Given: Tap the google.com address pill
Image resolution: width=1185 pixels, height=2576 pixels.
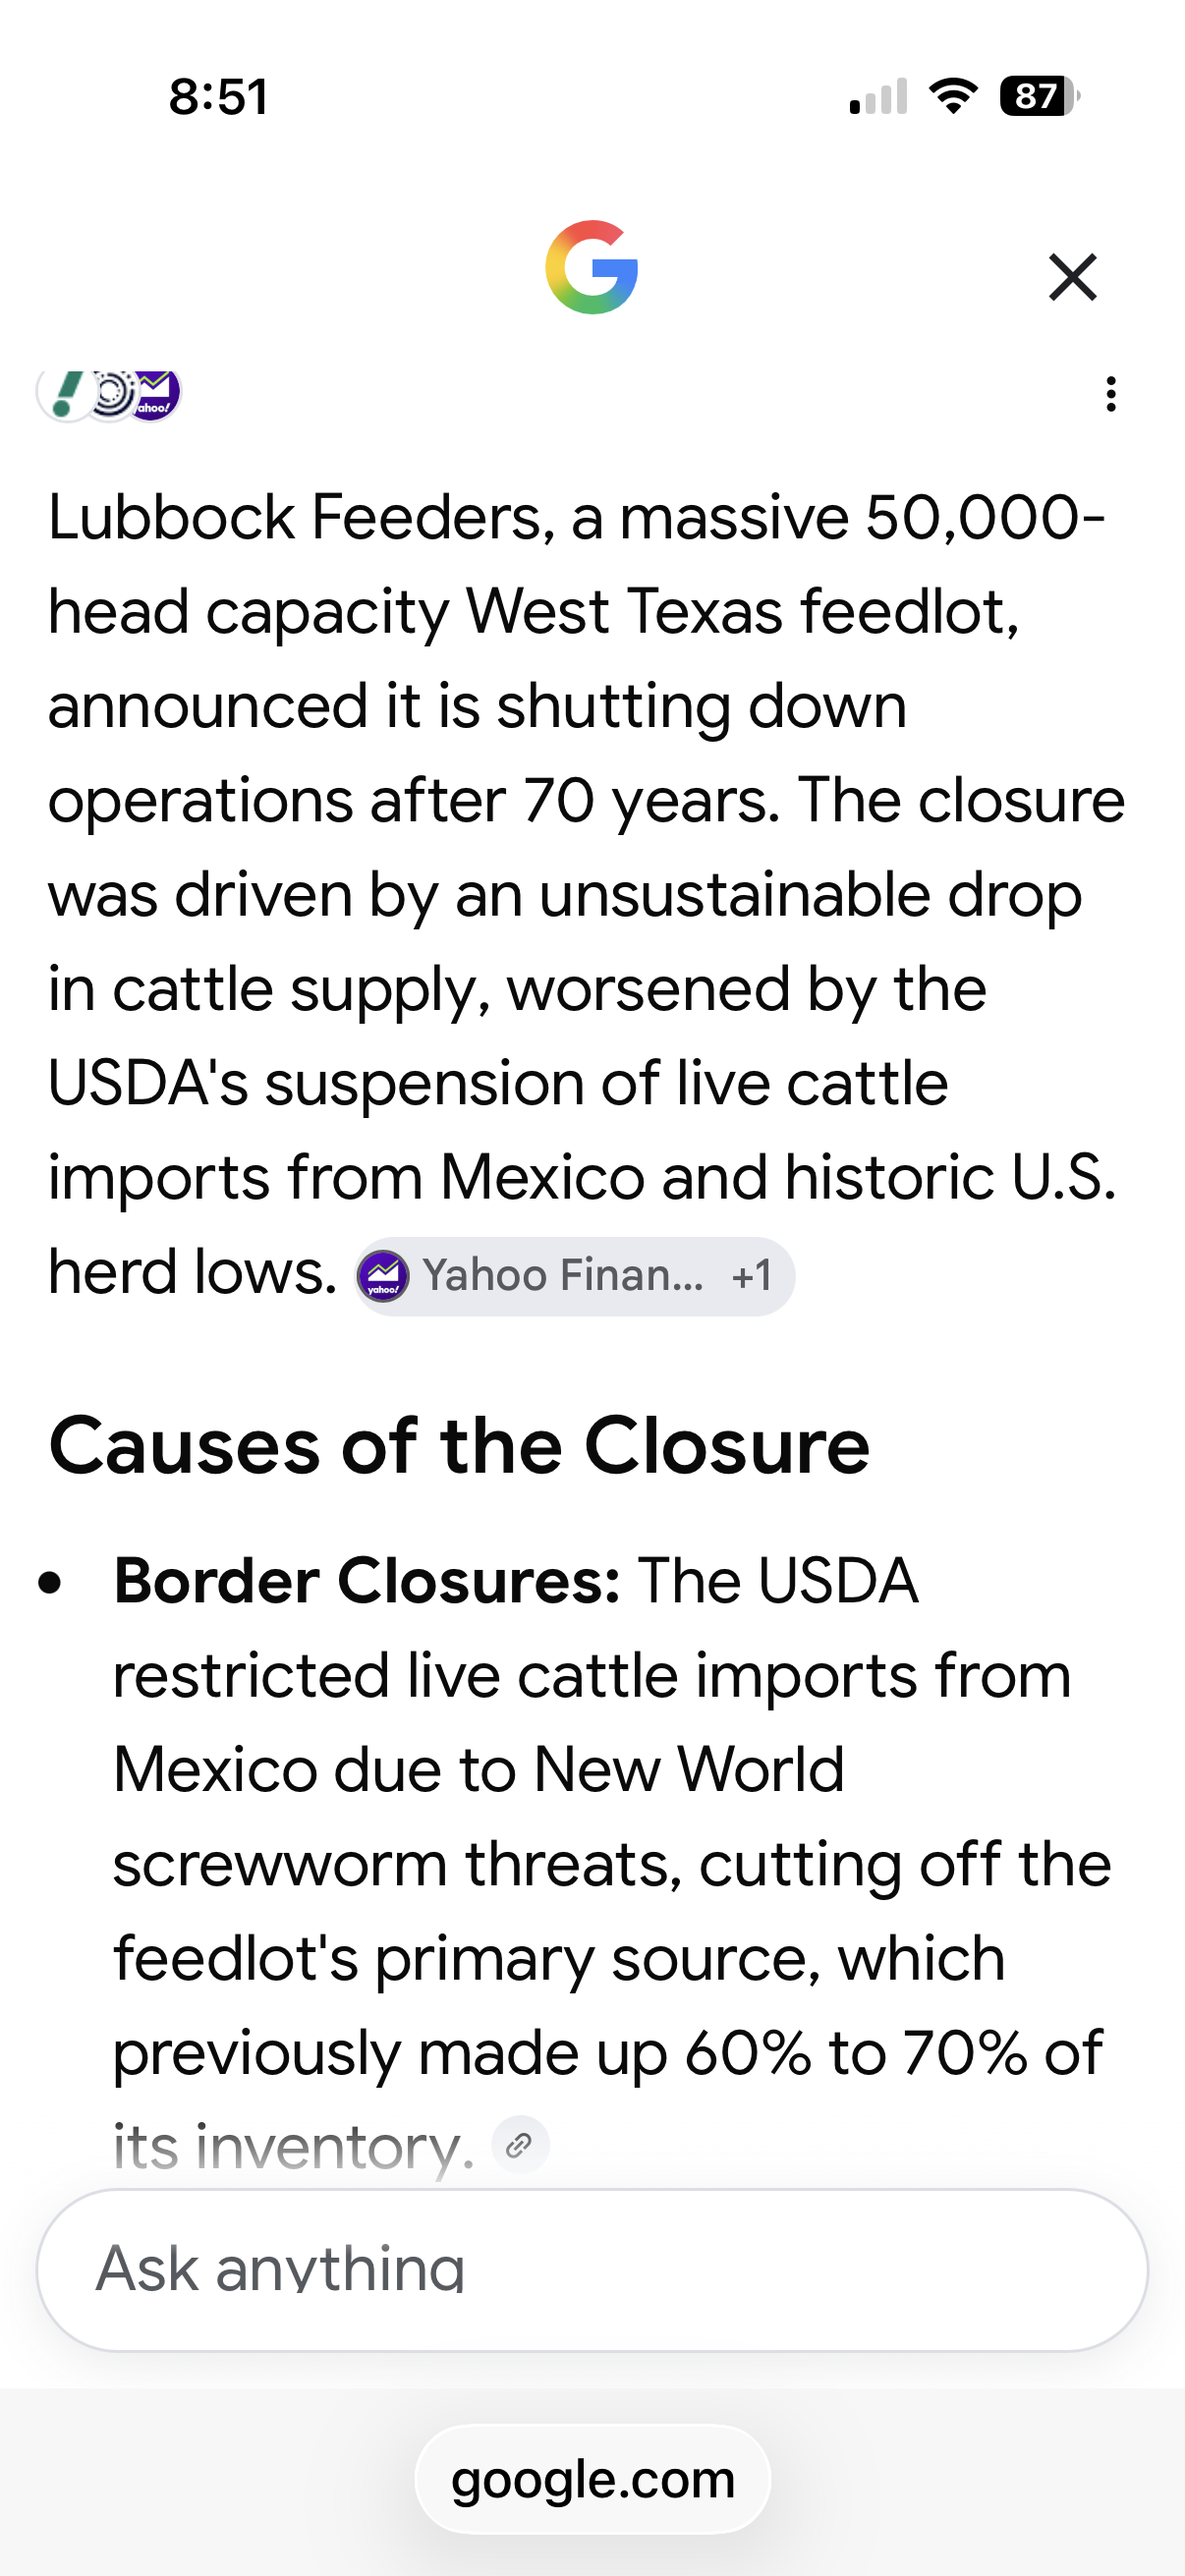Looking at the screenshot, I should 592,2479.
